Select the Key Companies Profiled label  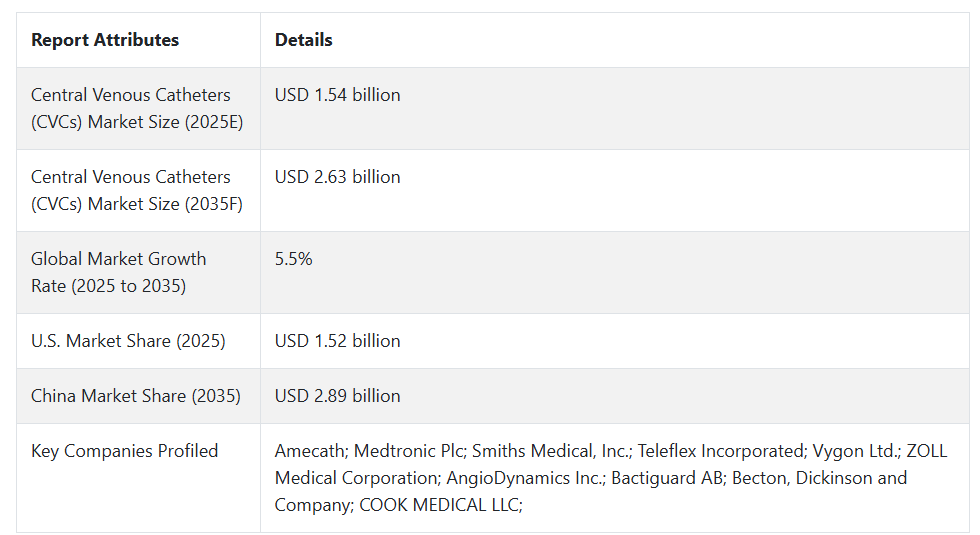(x=124, y=451)
